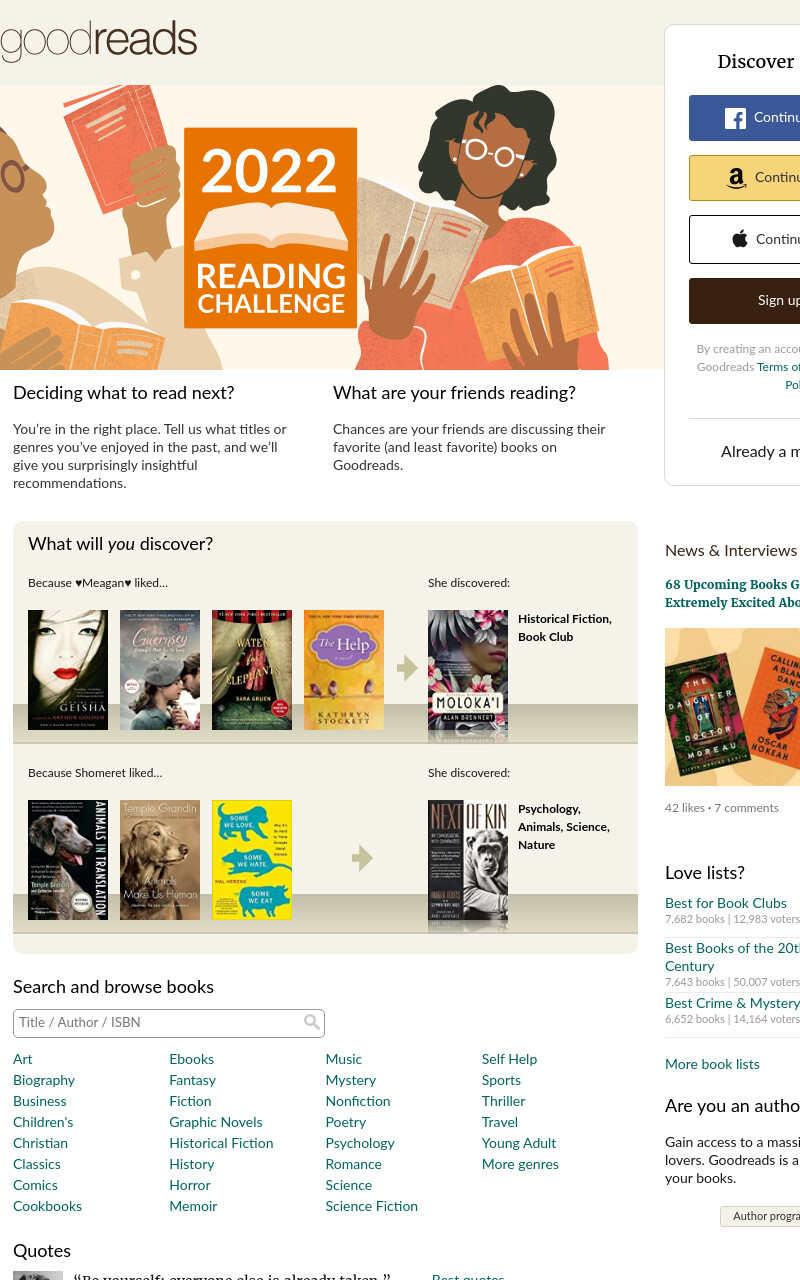This screenshot has height=1280, width=800.
Task: Click the Title / Author / ISBN search field
Action: [x=169, y=1023]
